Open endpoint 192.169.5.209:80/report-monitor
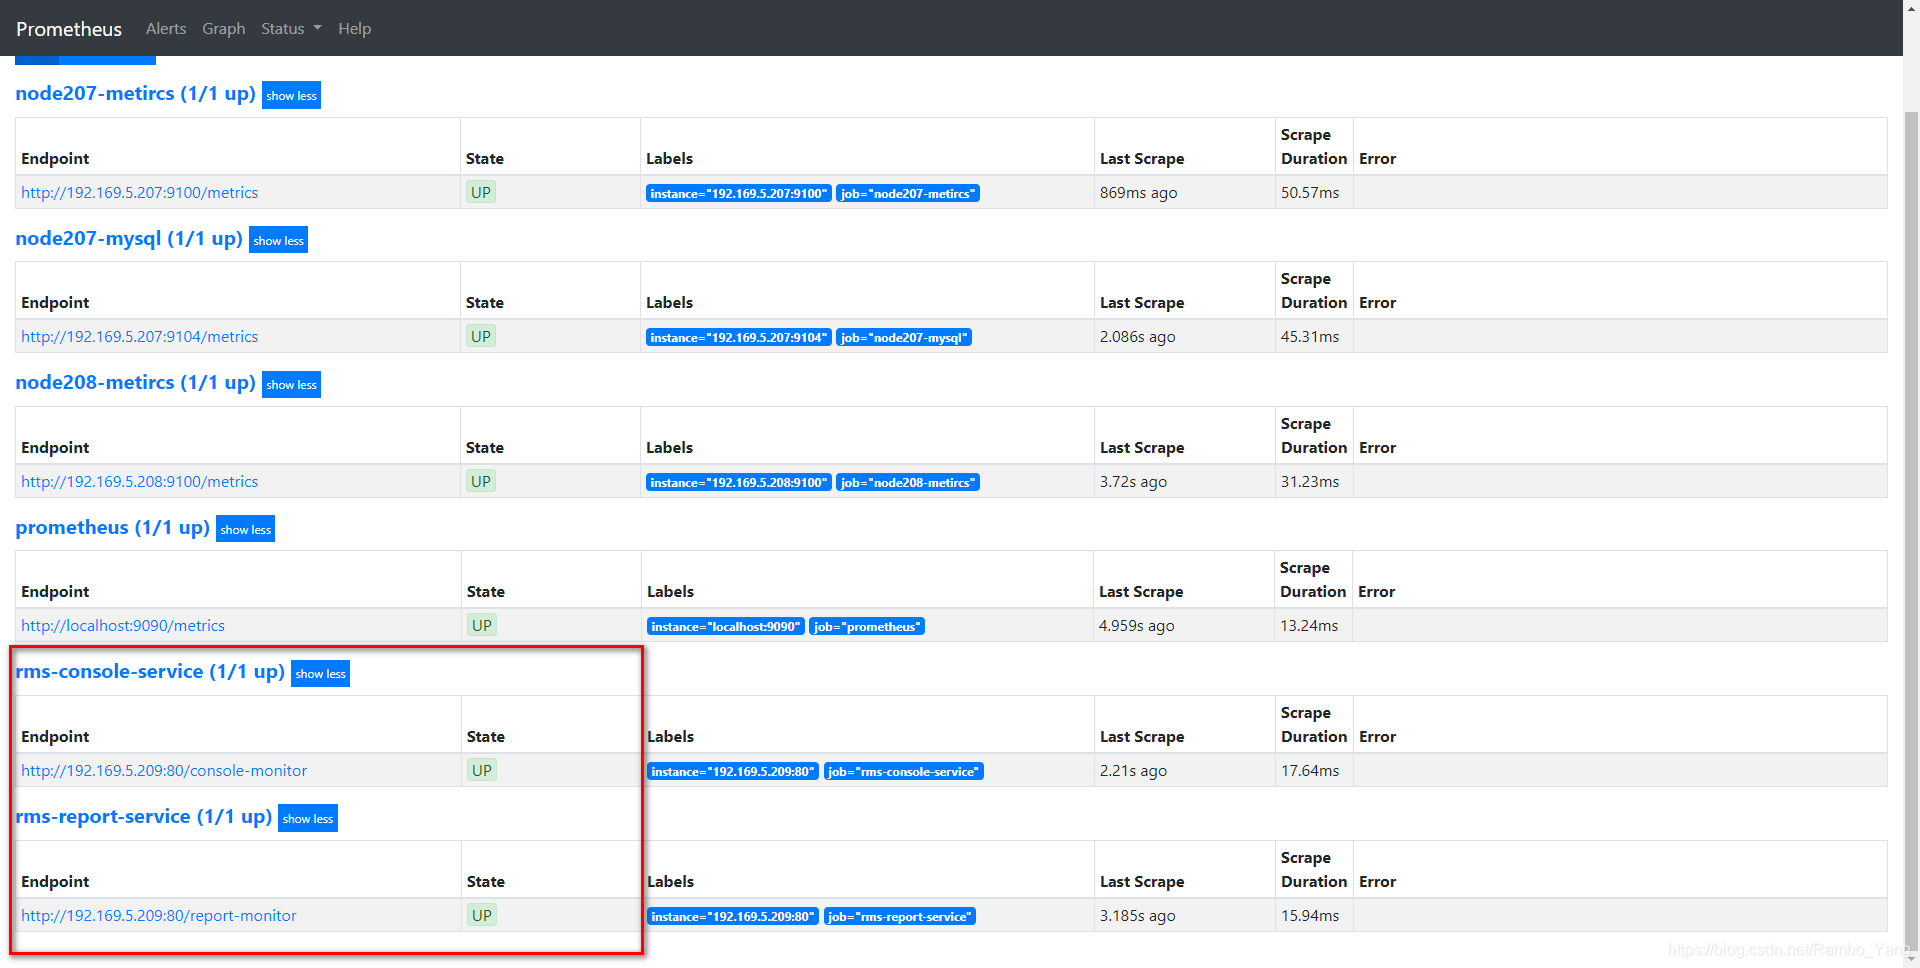This screenshot has width=1920, height=968. point(159,916)
